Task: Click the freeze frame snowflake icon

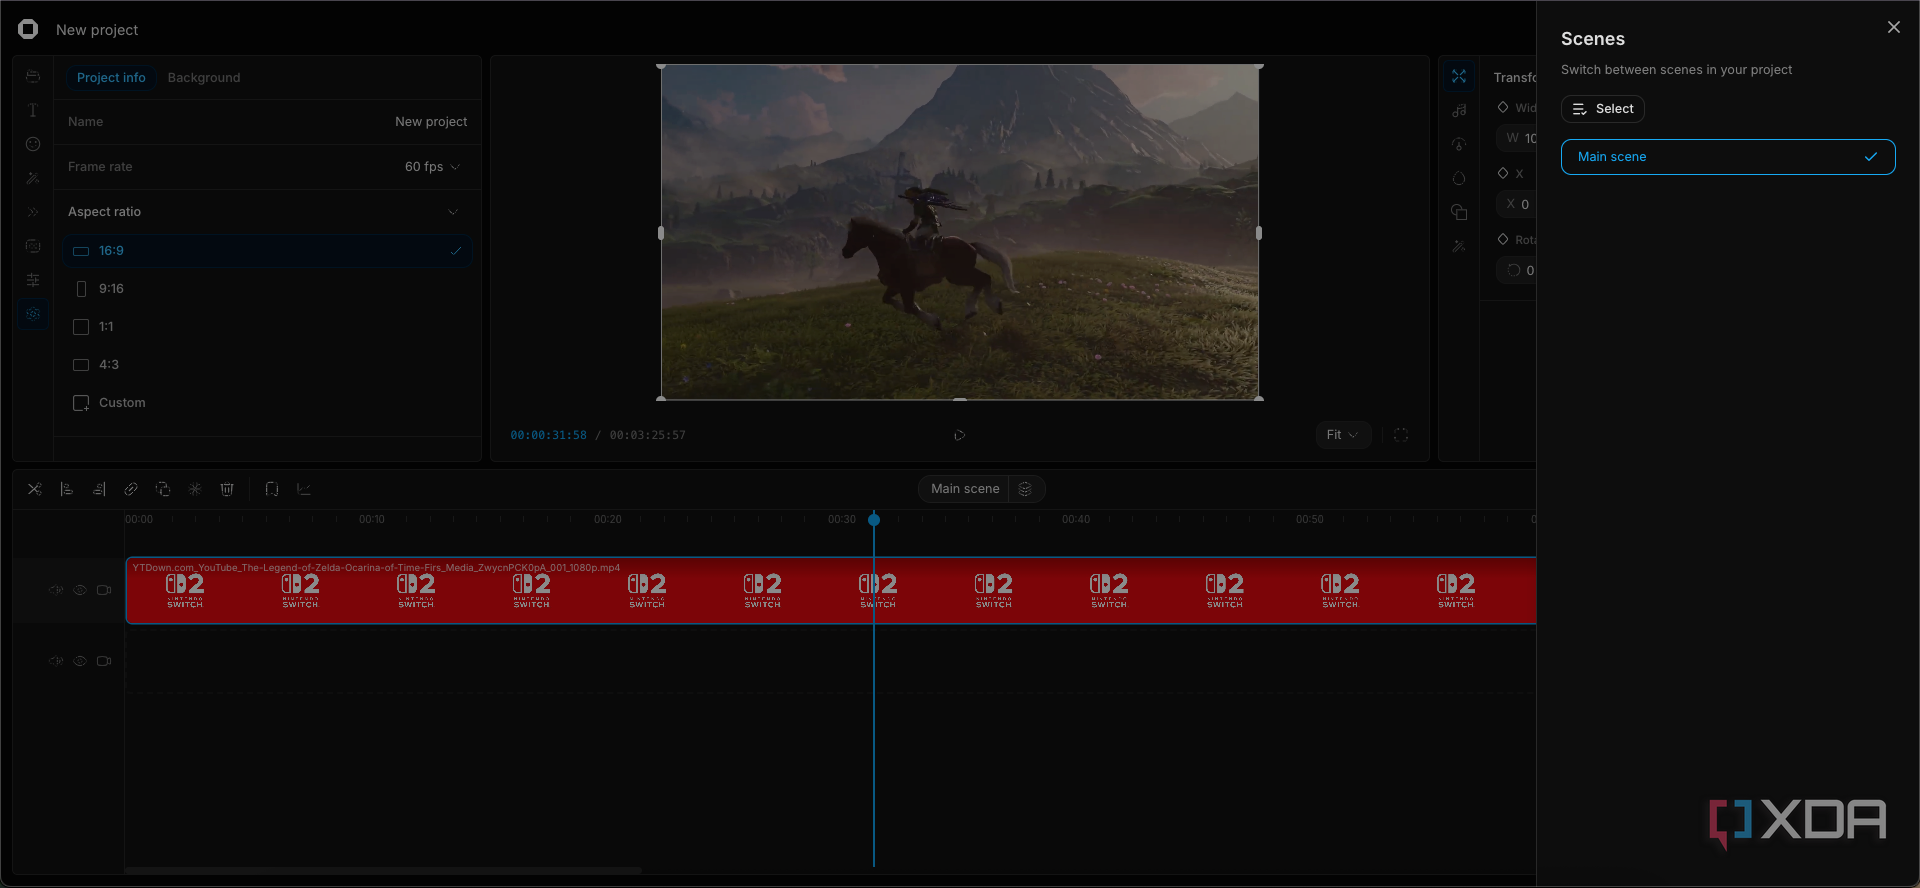Action: (195, 489)
